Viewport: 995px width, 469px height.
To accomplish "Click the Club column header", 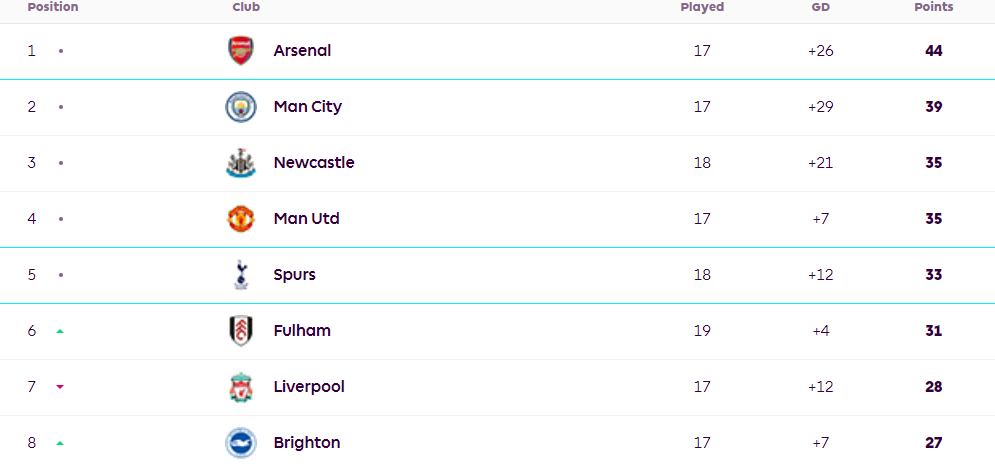I will (246, 7).
